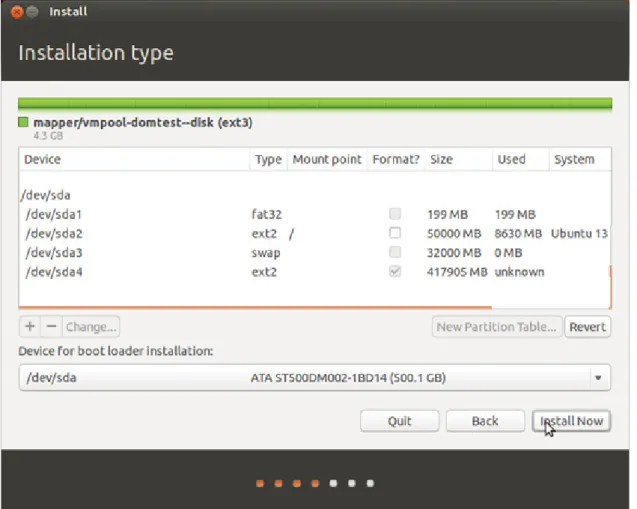Screen dimensions: 637x509
Task: Click the 32000 MB size cell
Action: [x=454, y=253]
